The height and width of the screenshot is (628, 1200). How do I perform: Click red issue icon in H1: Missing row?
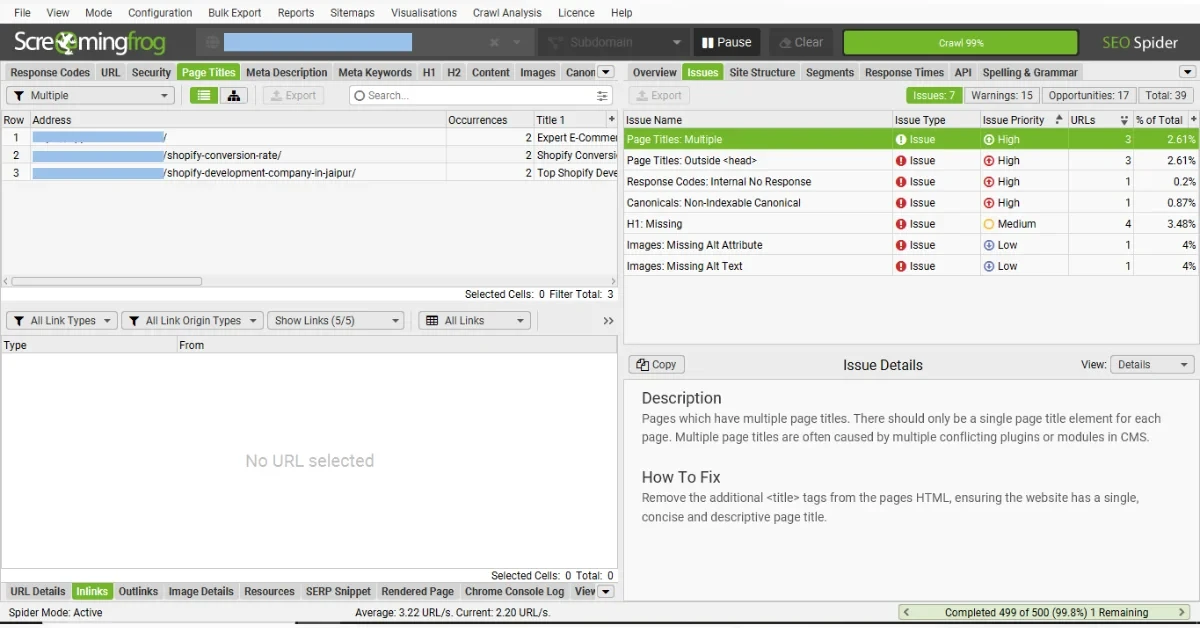(901, 224)
